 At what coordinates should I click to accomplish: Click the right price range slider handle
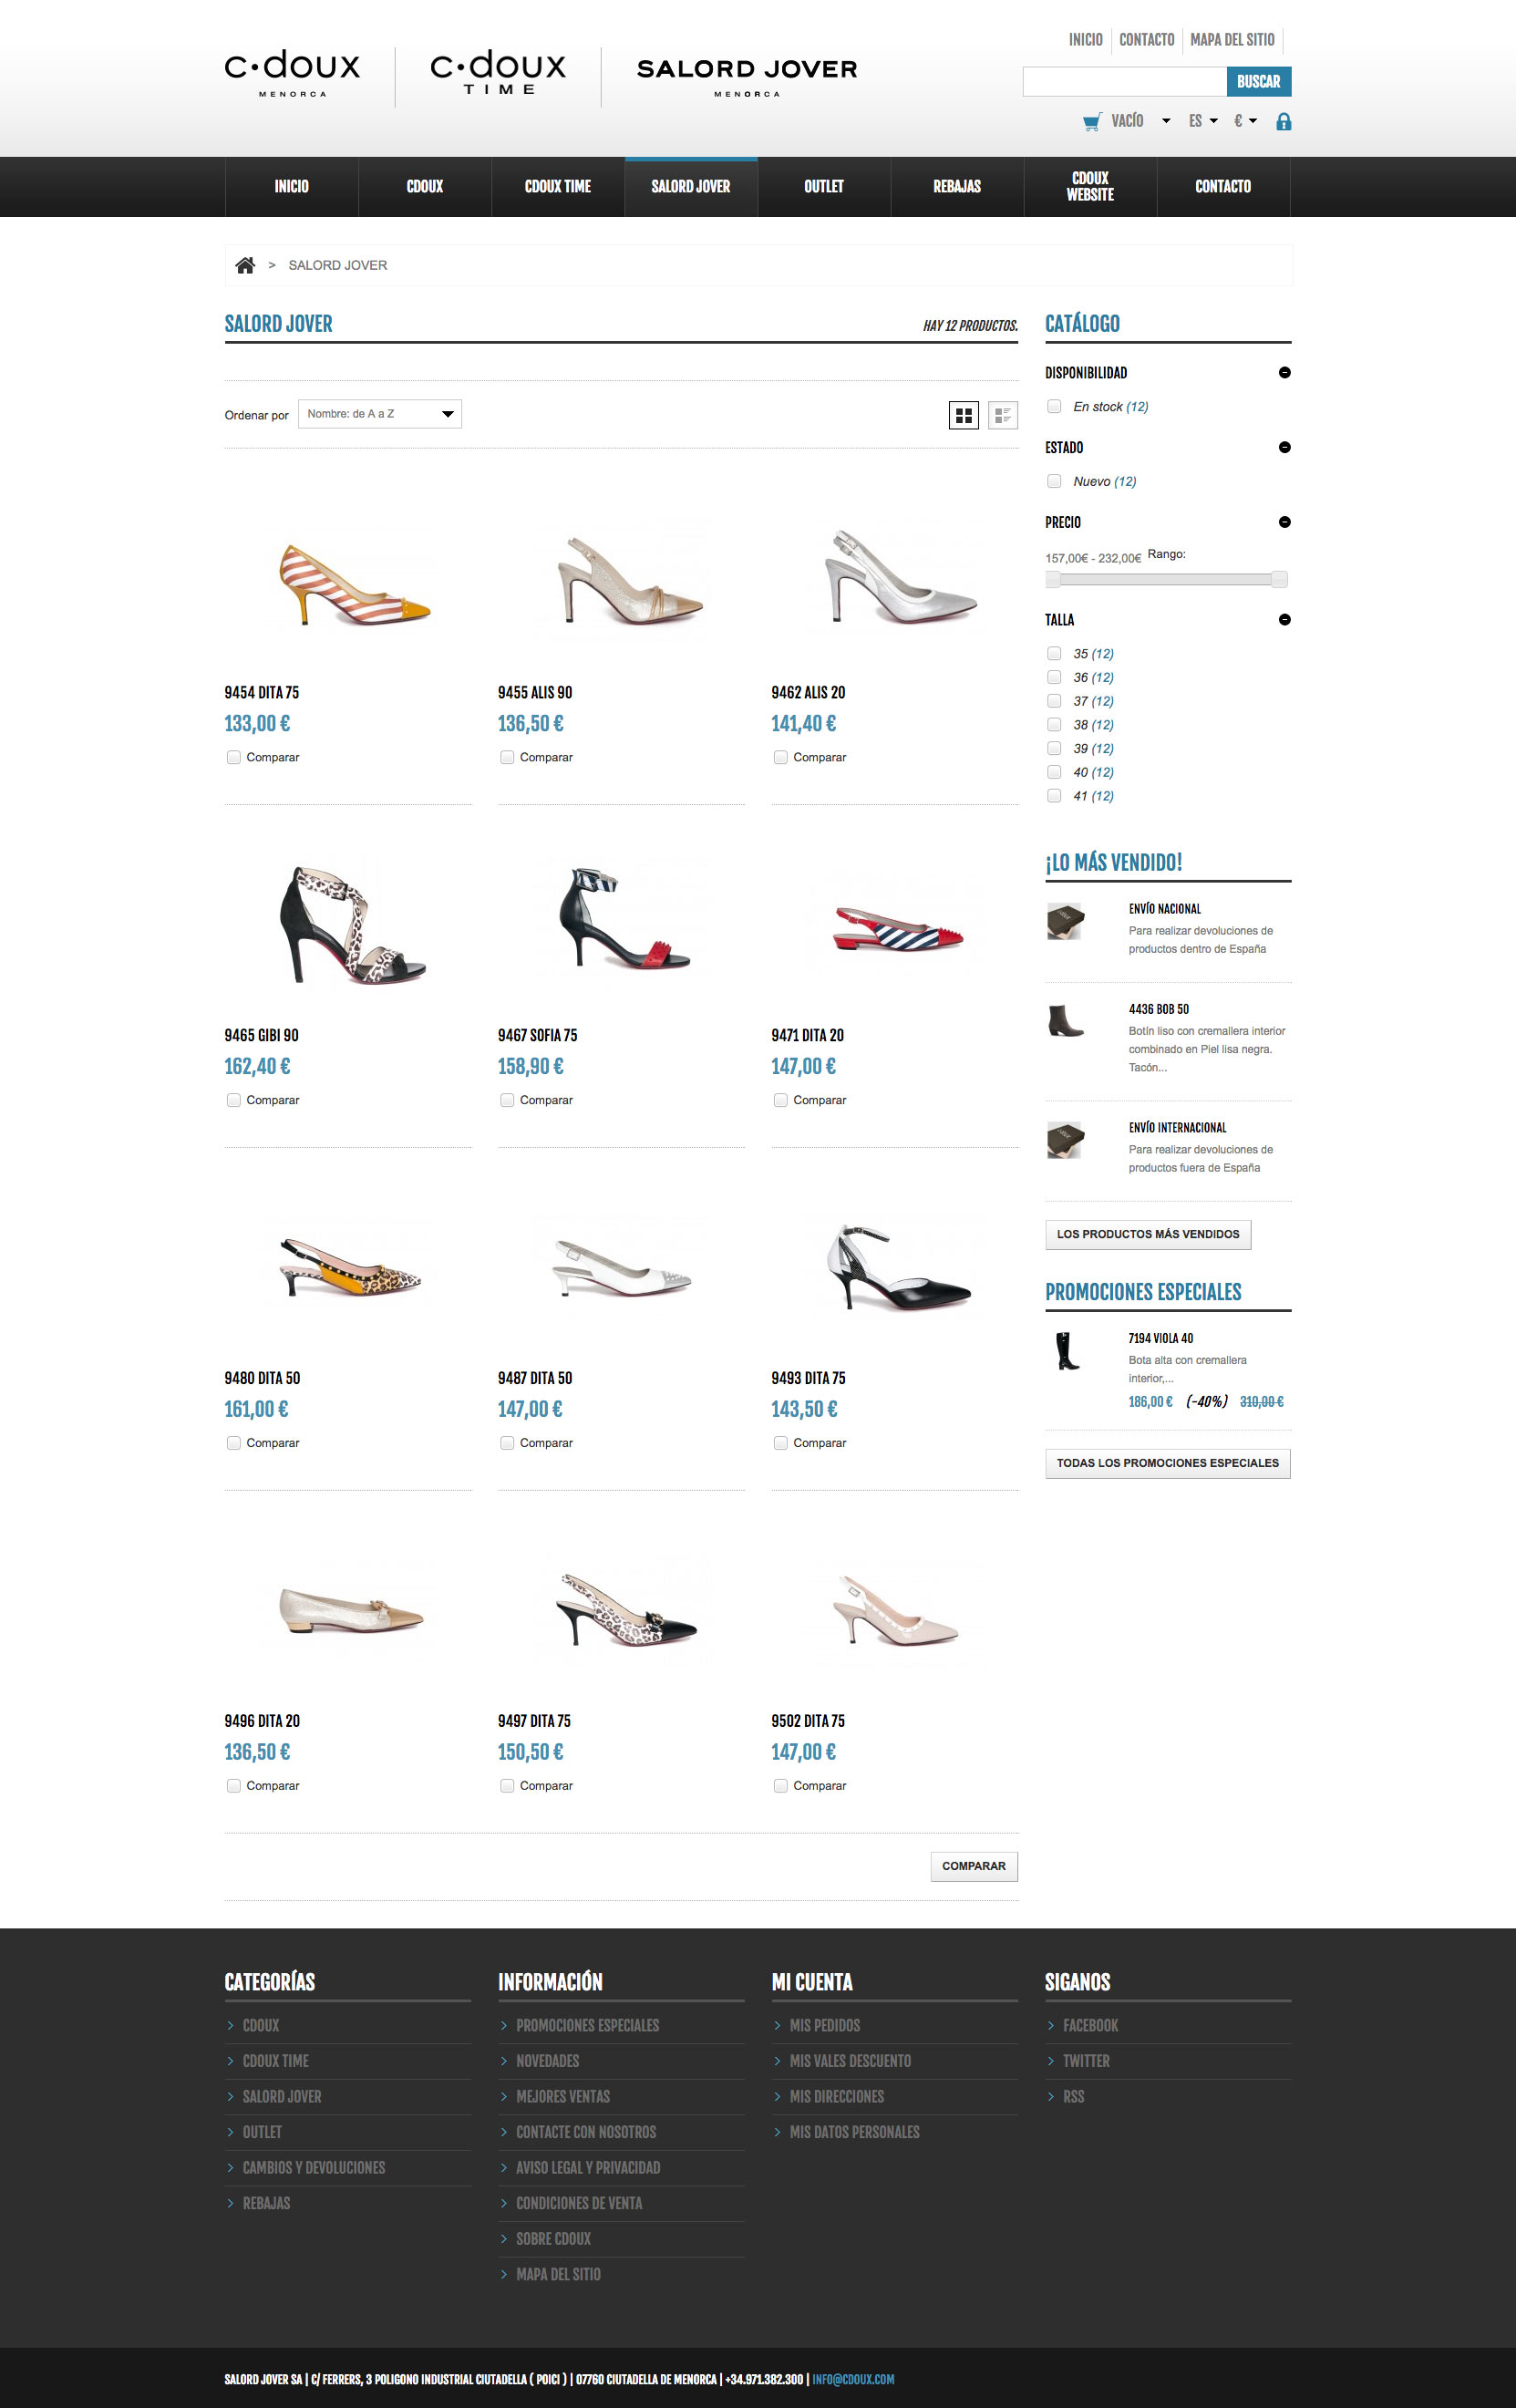[1279, 579]
